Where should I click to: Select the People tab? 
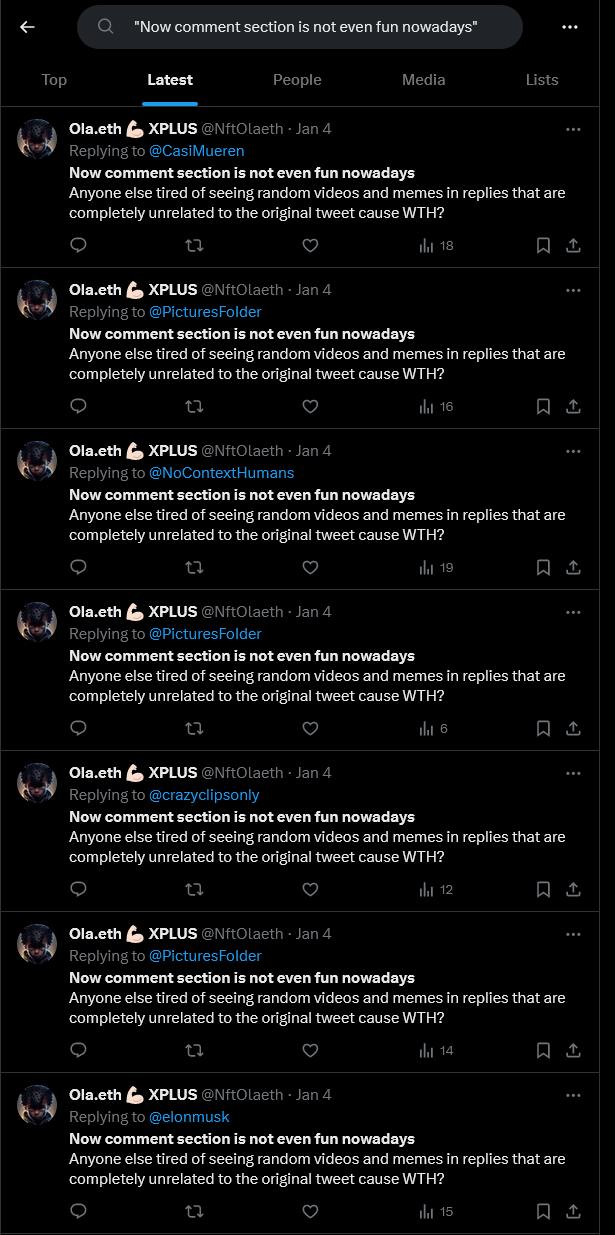[297, 79]
